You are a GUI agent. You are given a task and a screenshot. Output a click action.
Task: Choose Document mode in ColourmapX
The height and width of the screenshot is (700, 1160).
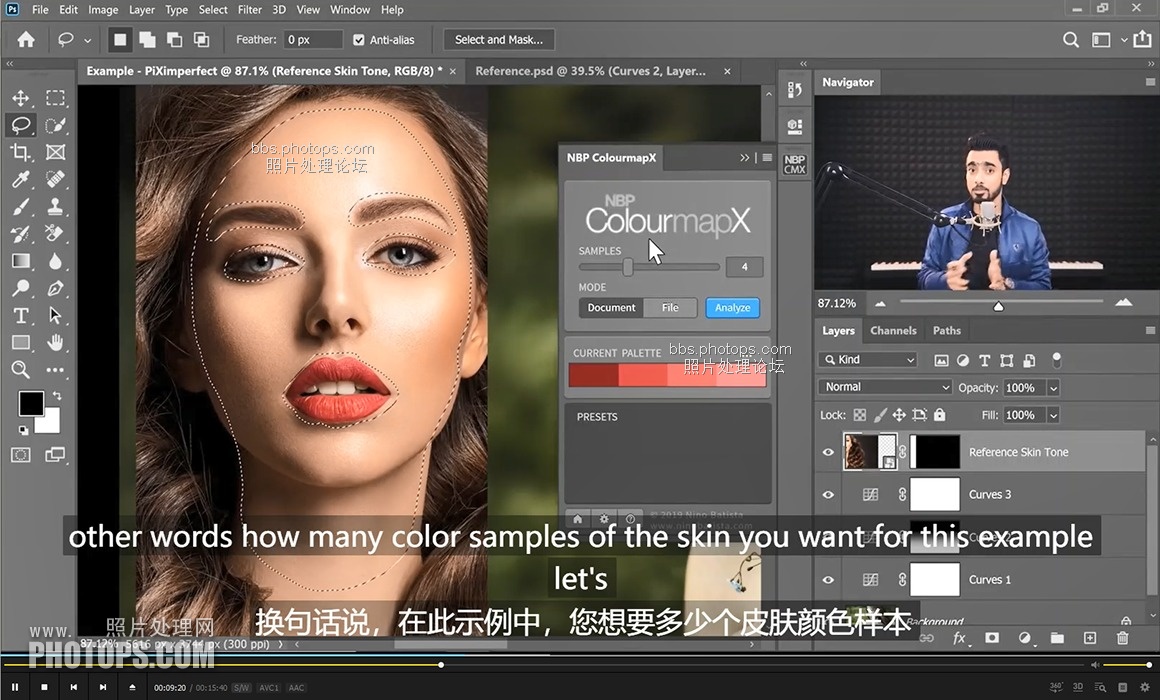click(611, 308)
